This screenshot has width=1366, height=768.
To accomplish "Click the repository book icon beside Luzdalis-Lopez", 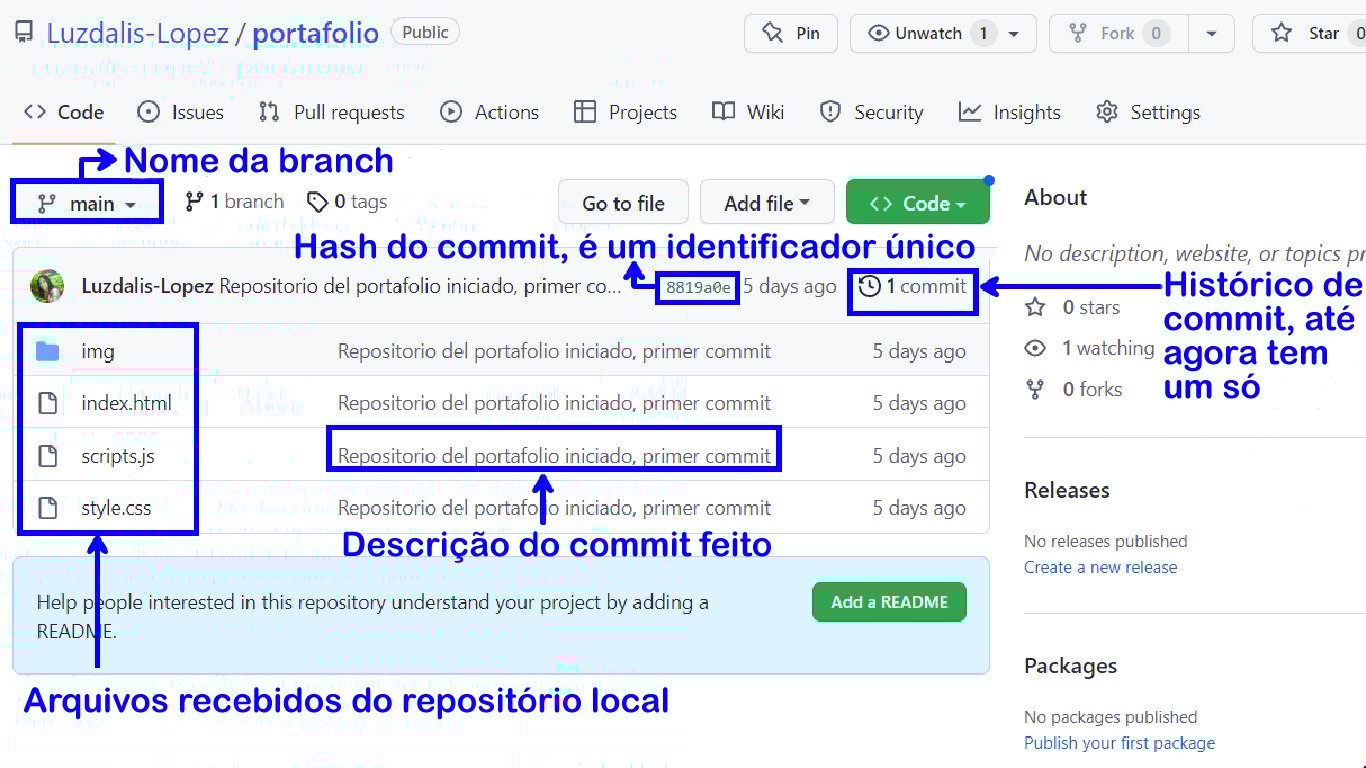I will [24, 33].
